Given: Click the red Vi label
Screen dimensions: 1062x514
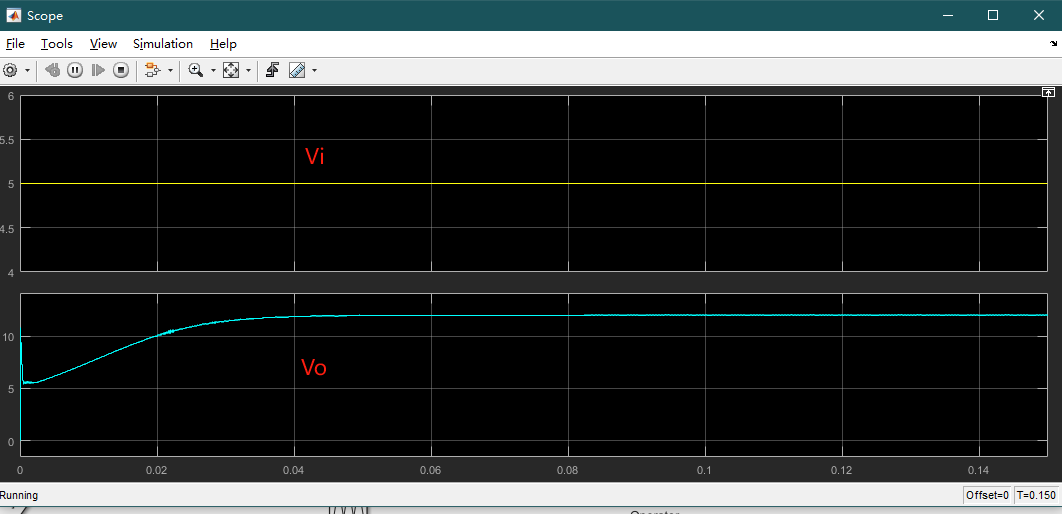Looking at the screenshot, I should pos(314,156).
